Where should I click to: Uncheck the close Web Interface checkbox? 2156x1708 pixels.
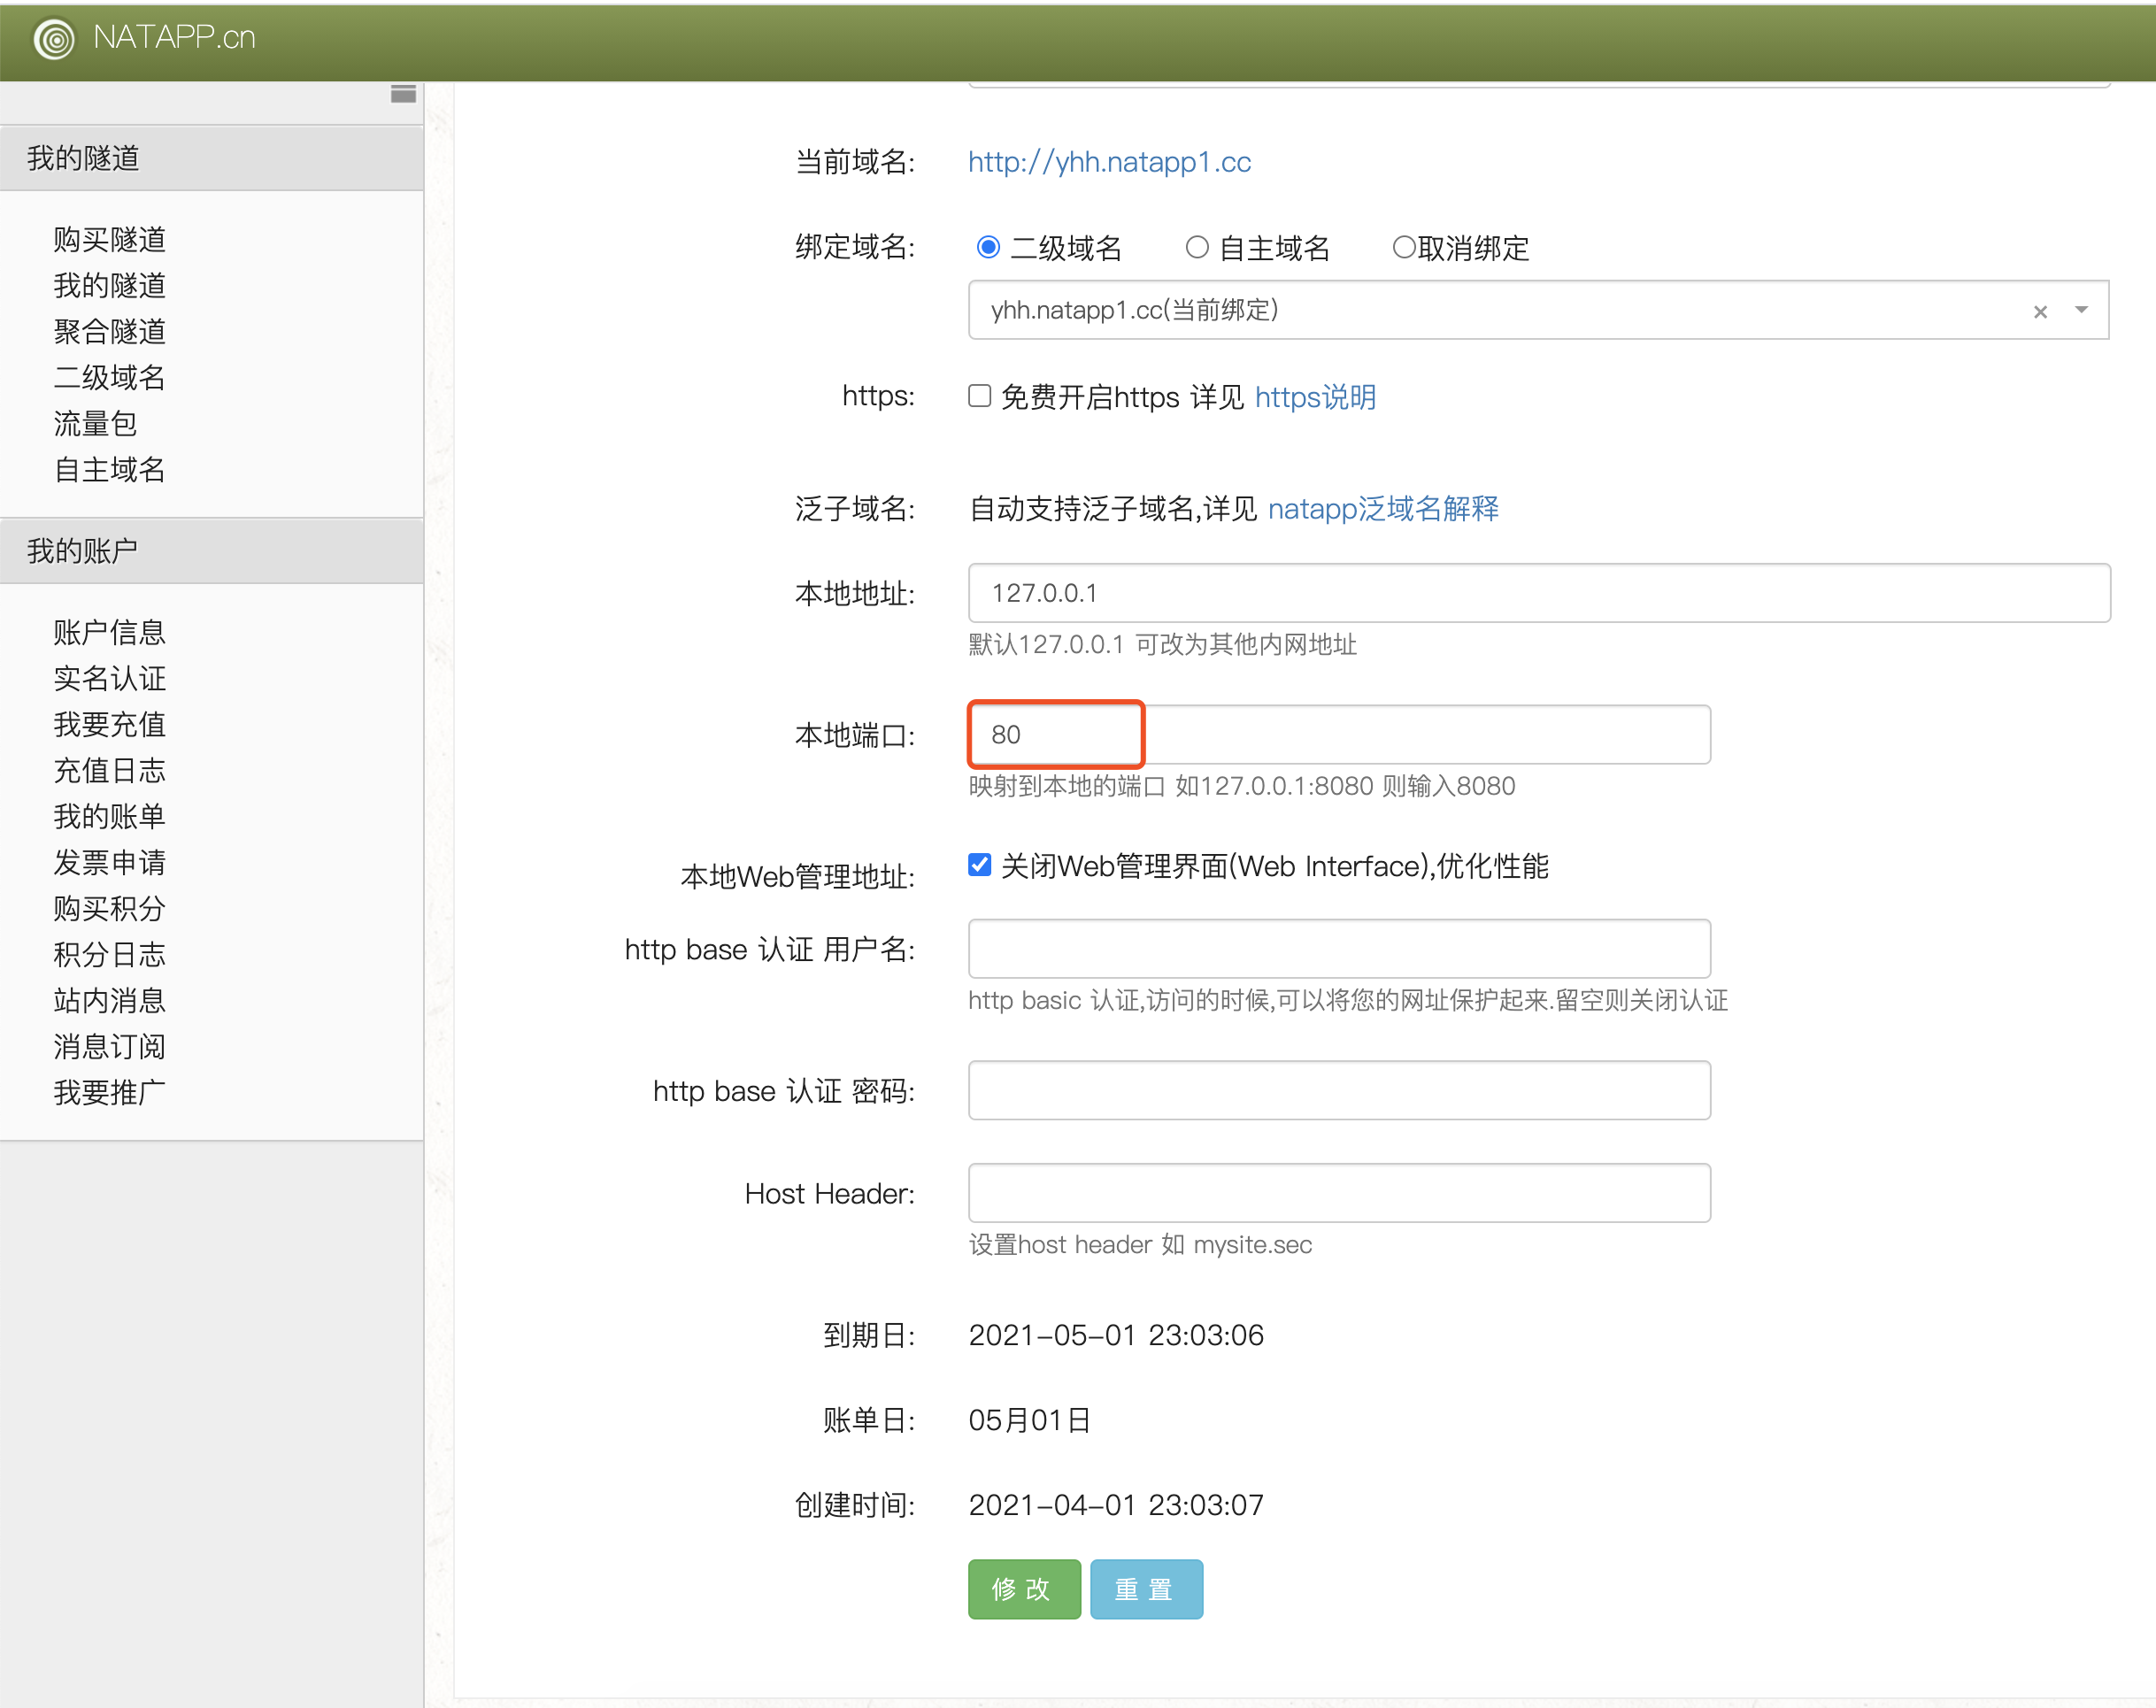980,865
